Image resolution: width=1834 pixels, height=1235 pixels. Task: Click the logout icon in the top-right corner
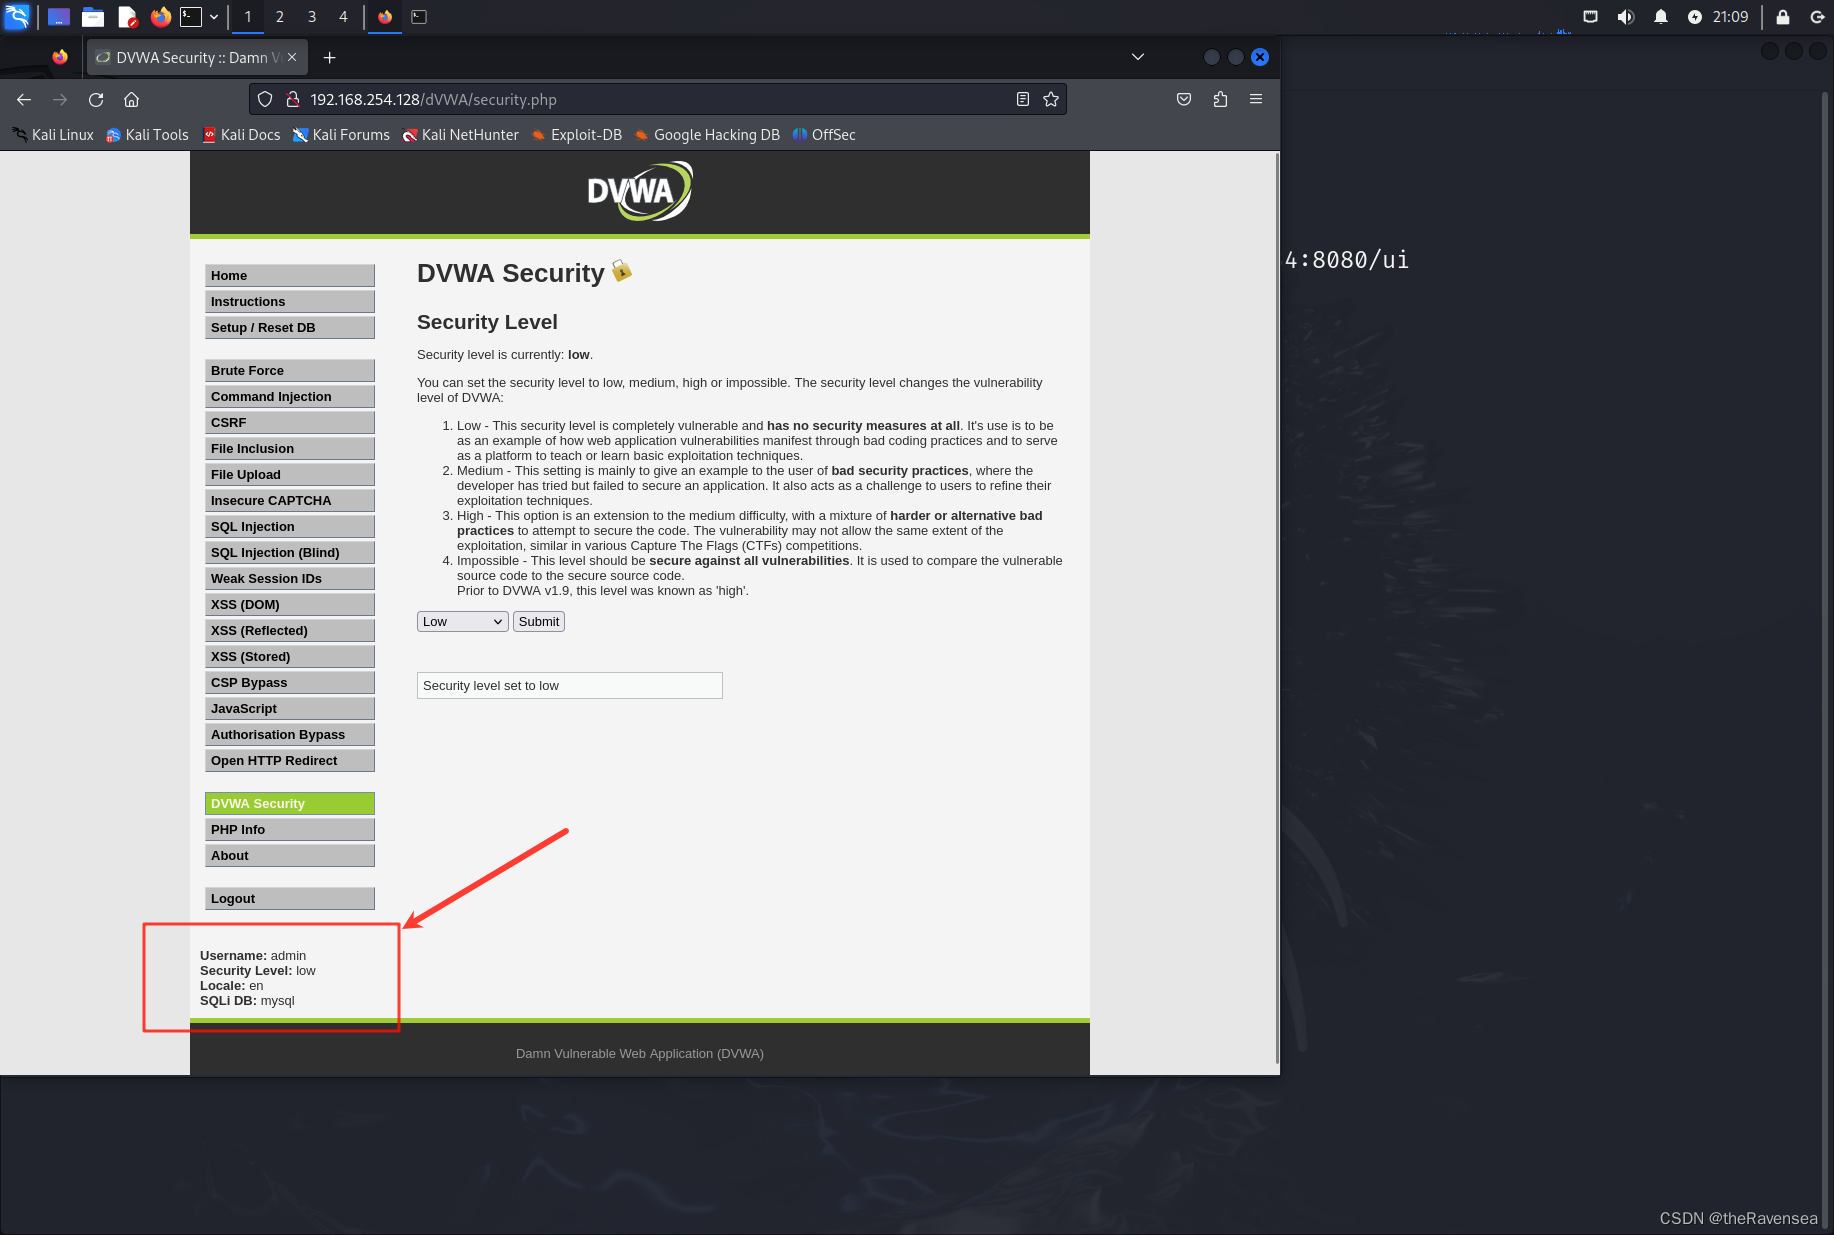pos(1818,17)
